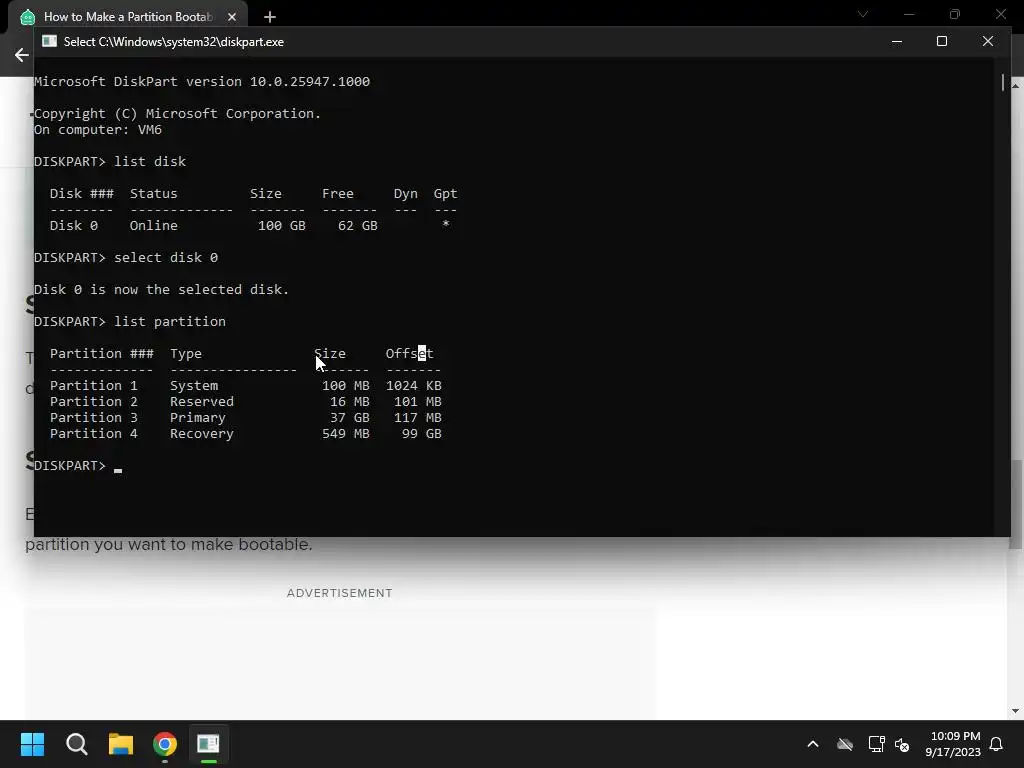Viewport: 1024px width, 768px height.
Task: Click the 'Reserved' type cell
Action: pos(202,402)
